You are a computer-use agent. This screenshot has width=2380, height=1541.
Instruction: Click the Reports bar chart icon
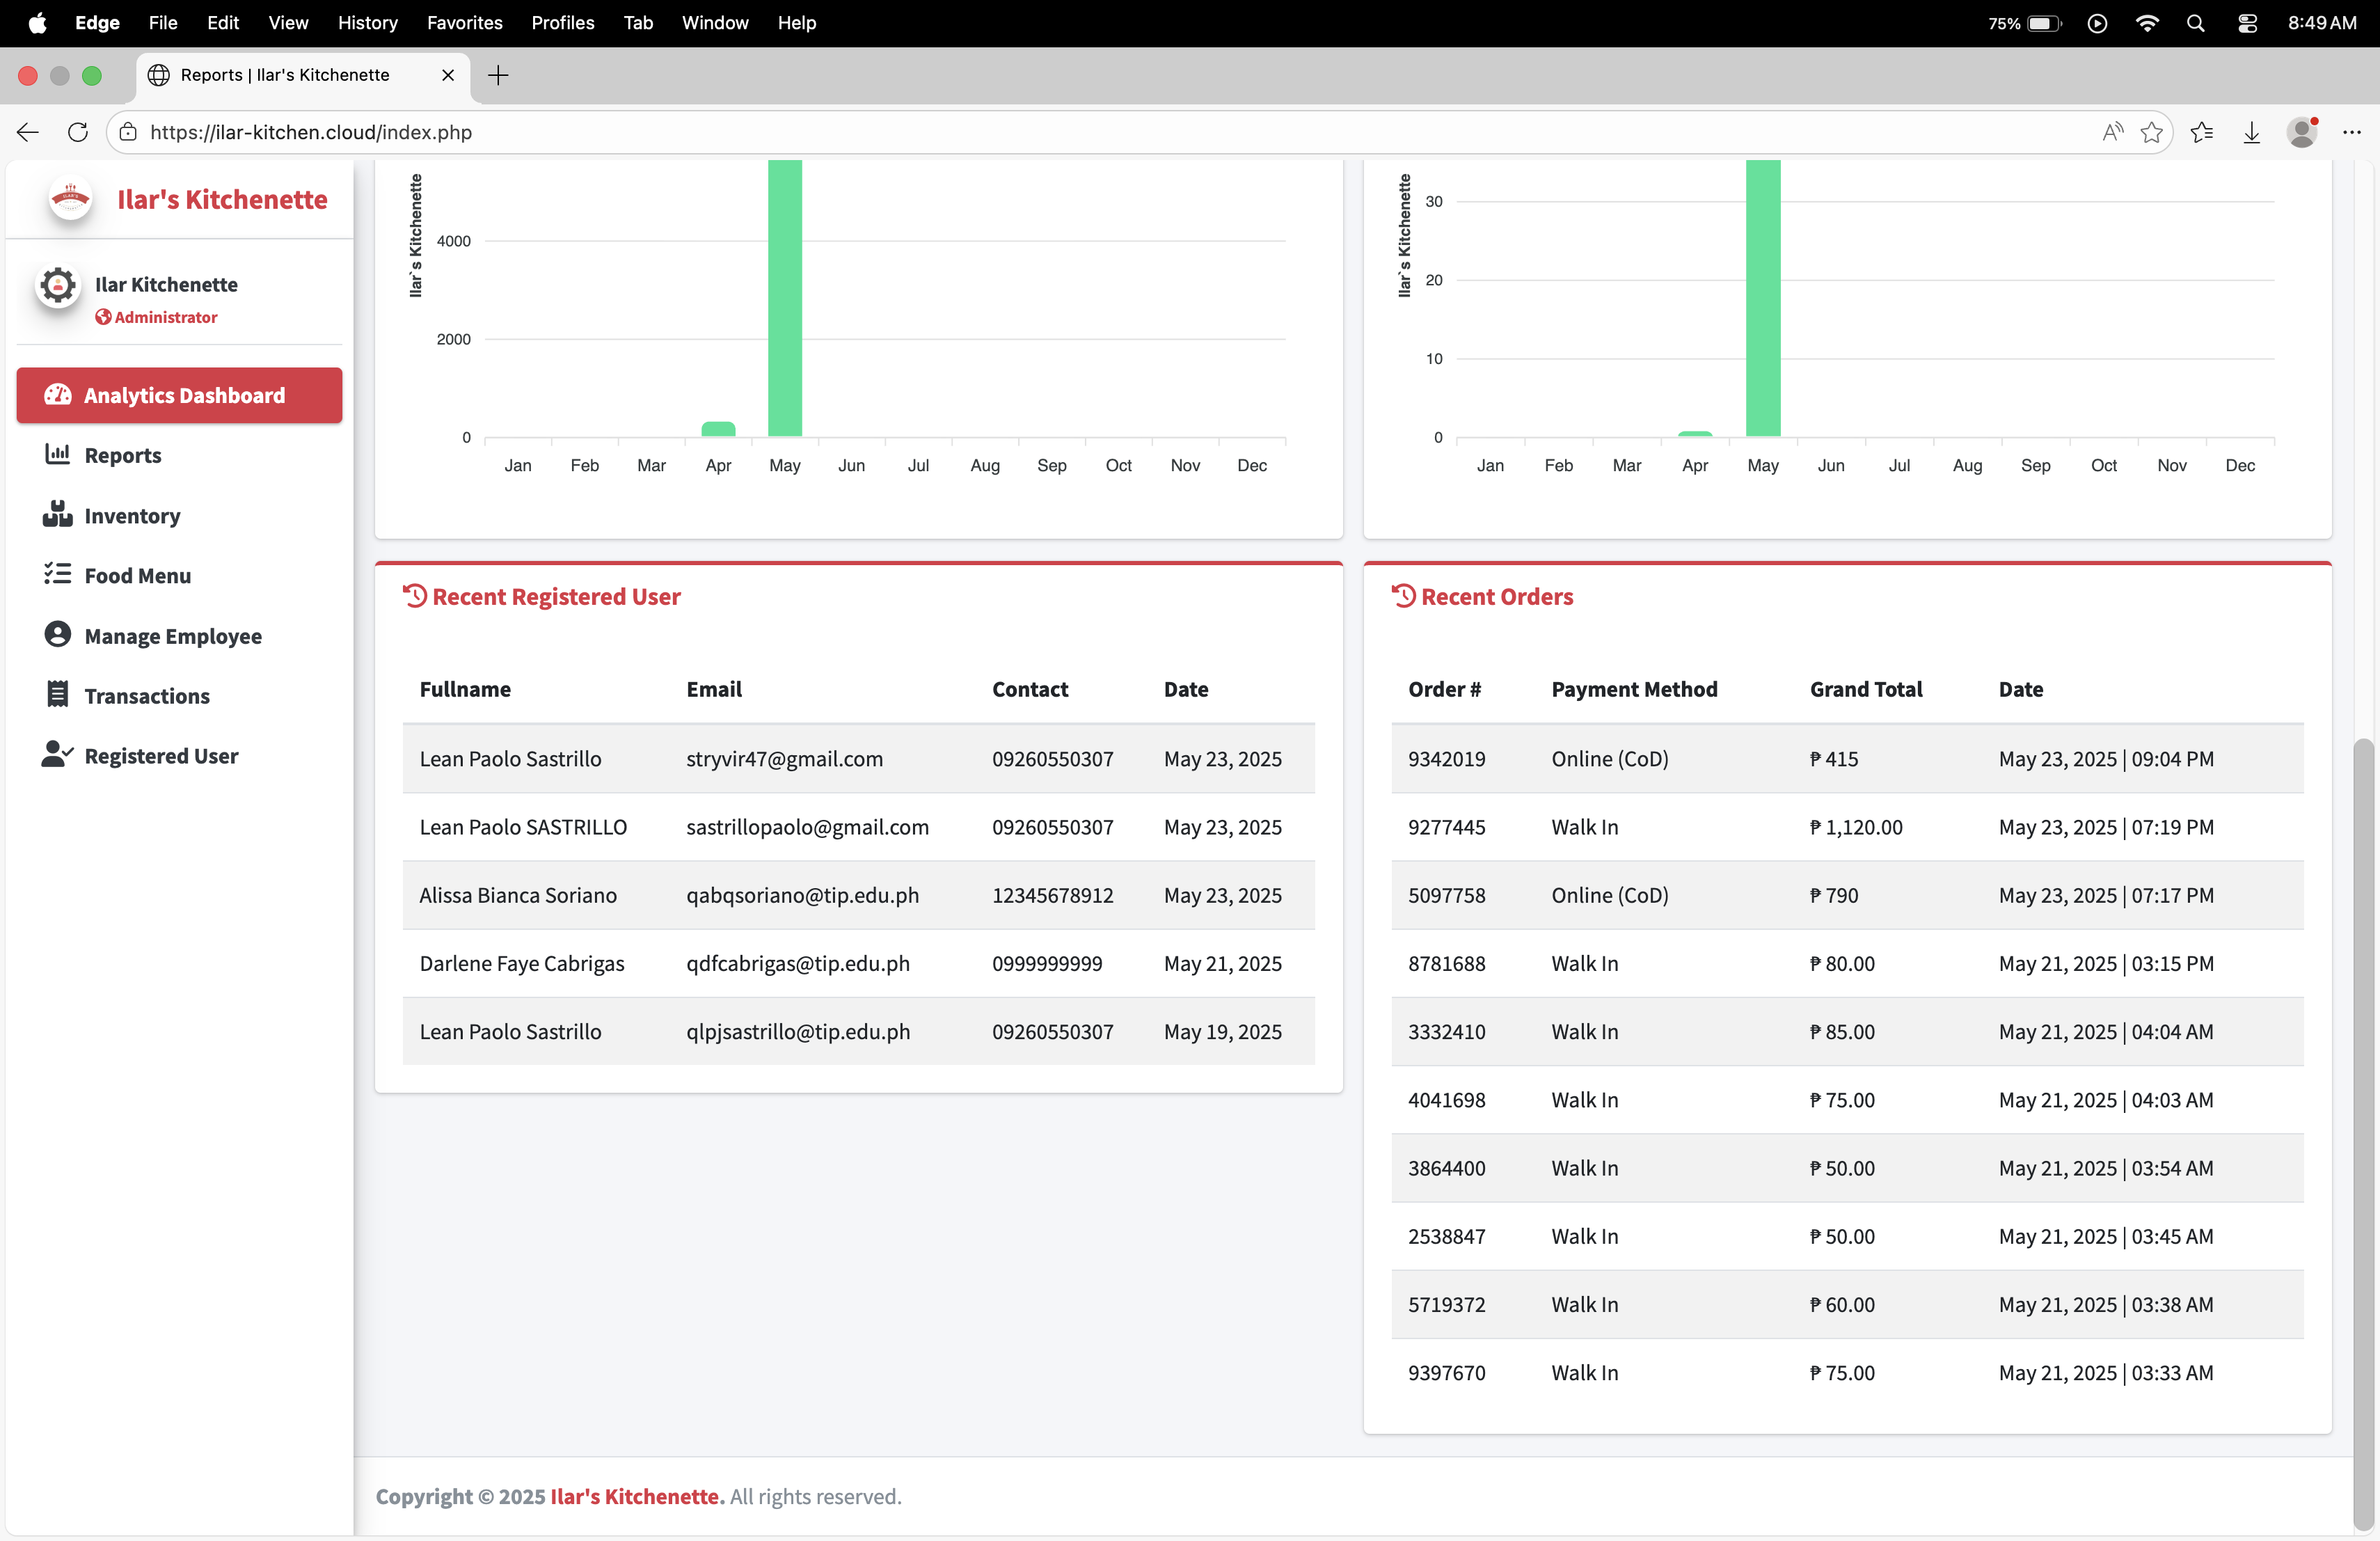click(57, 455)
